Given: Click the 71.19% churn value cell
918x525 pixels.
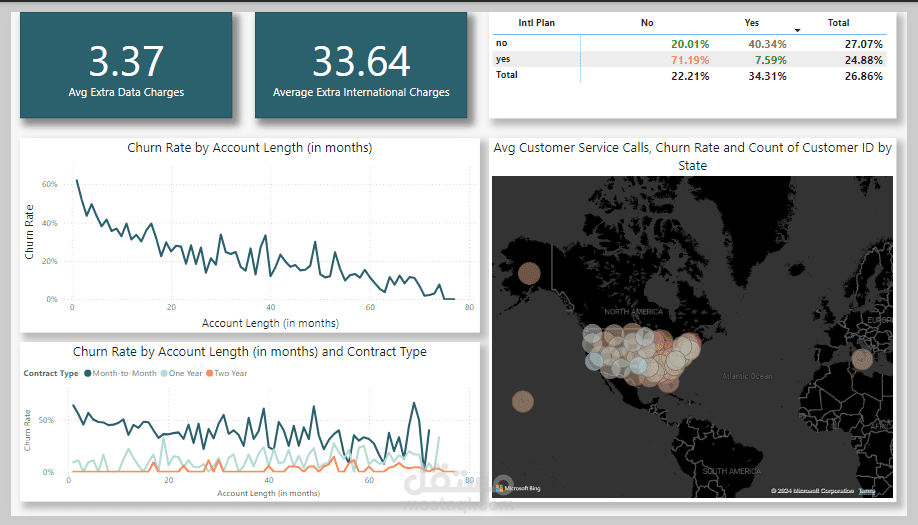Looking at the screenshot, I should pos(690,60).
